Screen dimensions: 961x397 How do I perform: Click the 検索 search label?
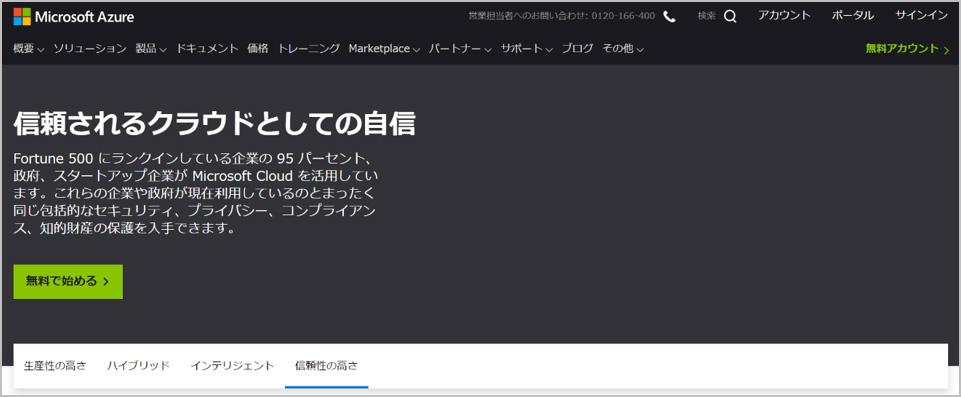[707, 17]
